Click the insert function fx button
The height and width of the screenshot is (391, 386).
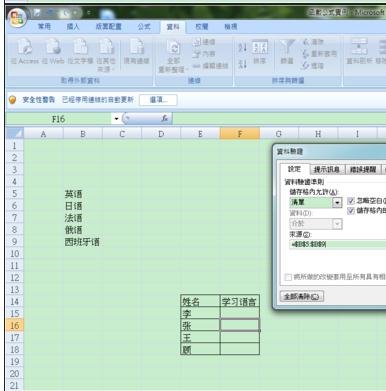pyautogui.click(x=165, y=119)
